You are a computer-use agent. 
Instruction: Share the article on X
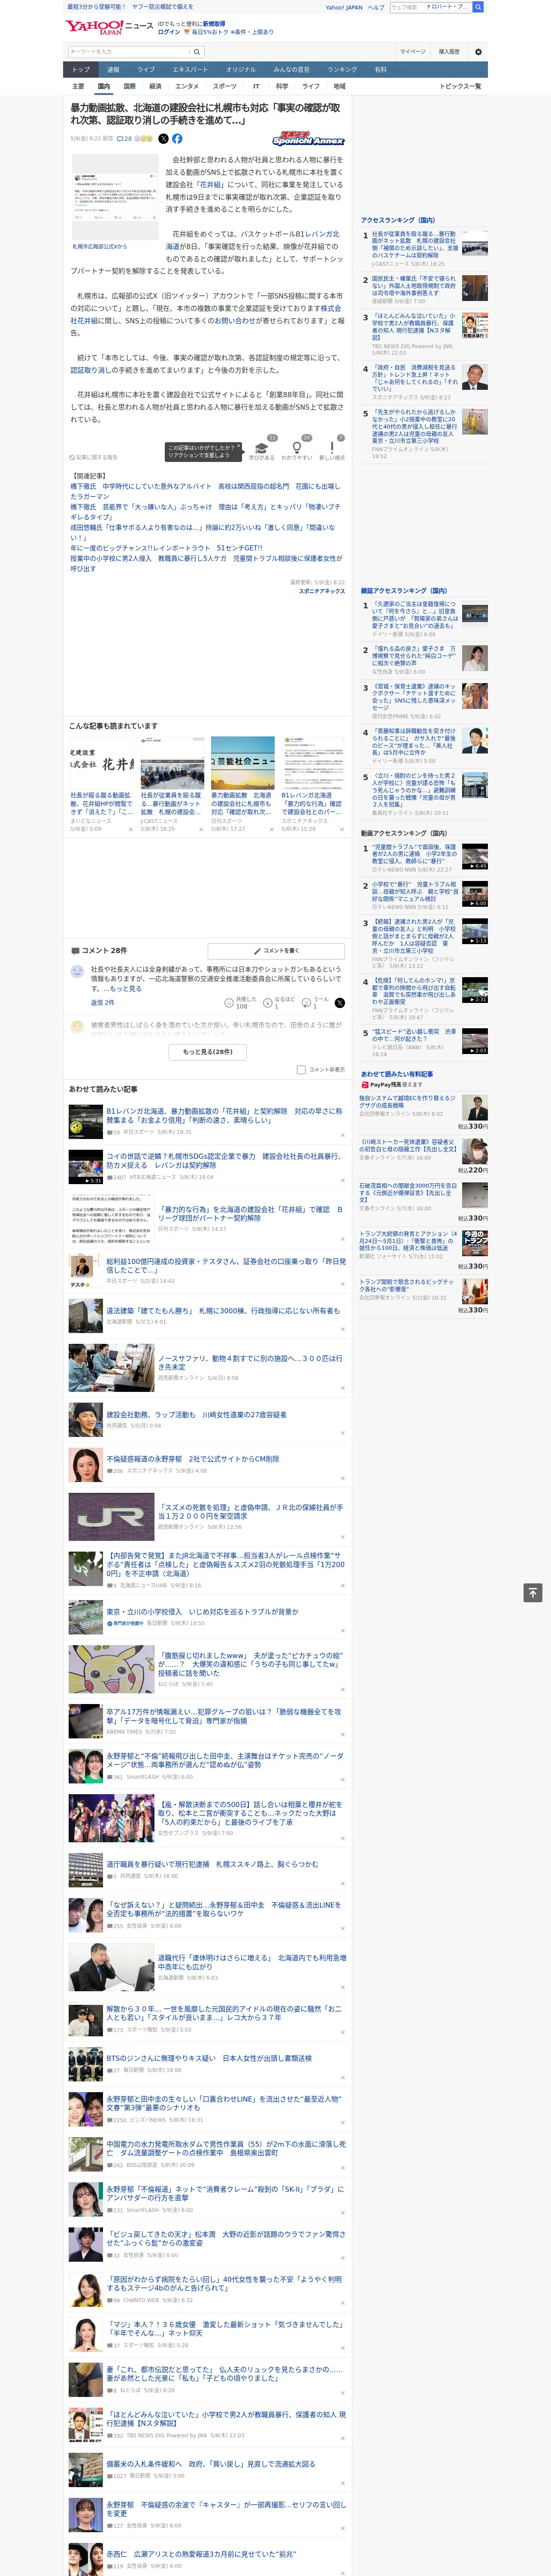(163, 139)
